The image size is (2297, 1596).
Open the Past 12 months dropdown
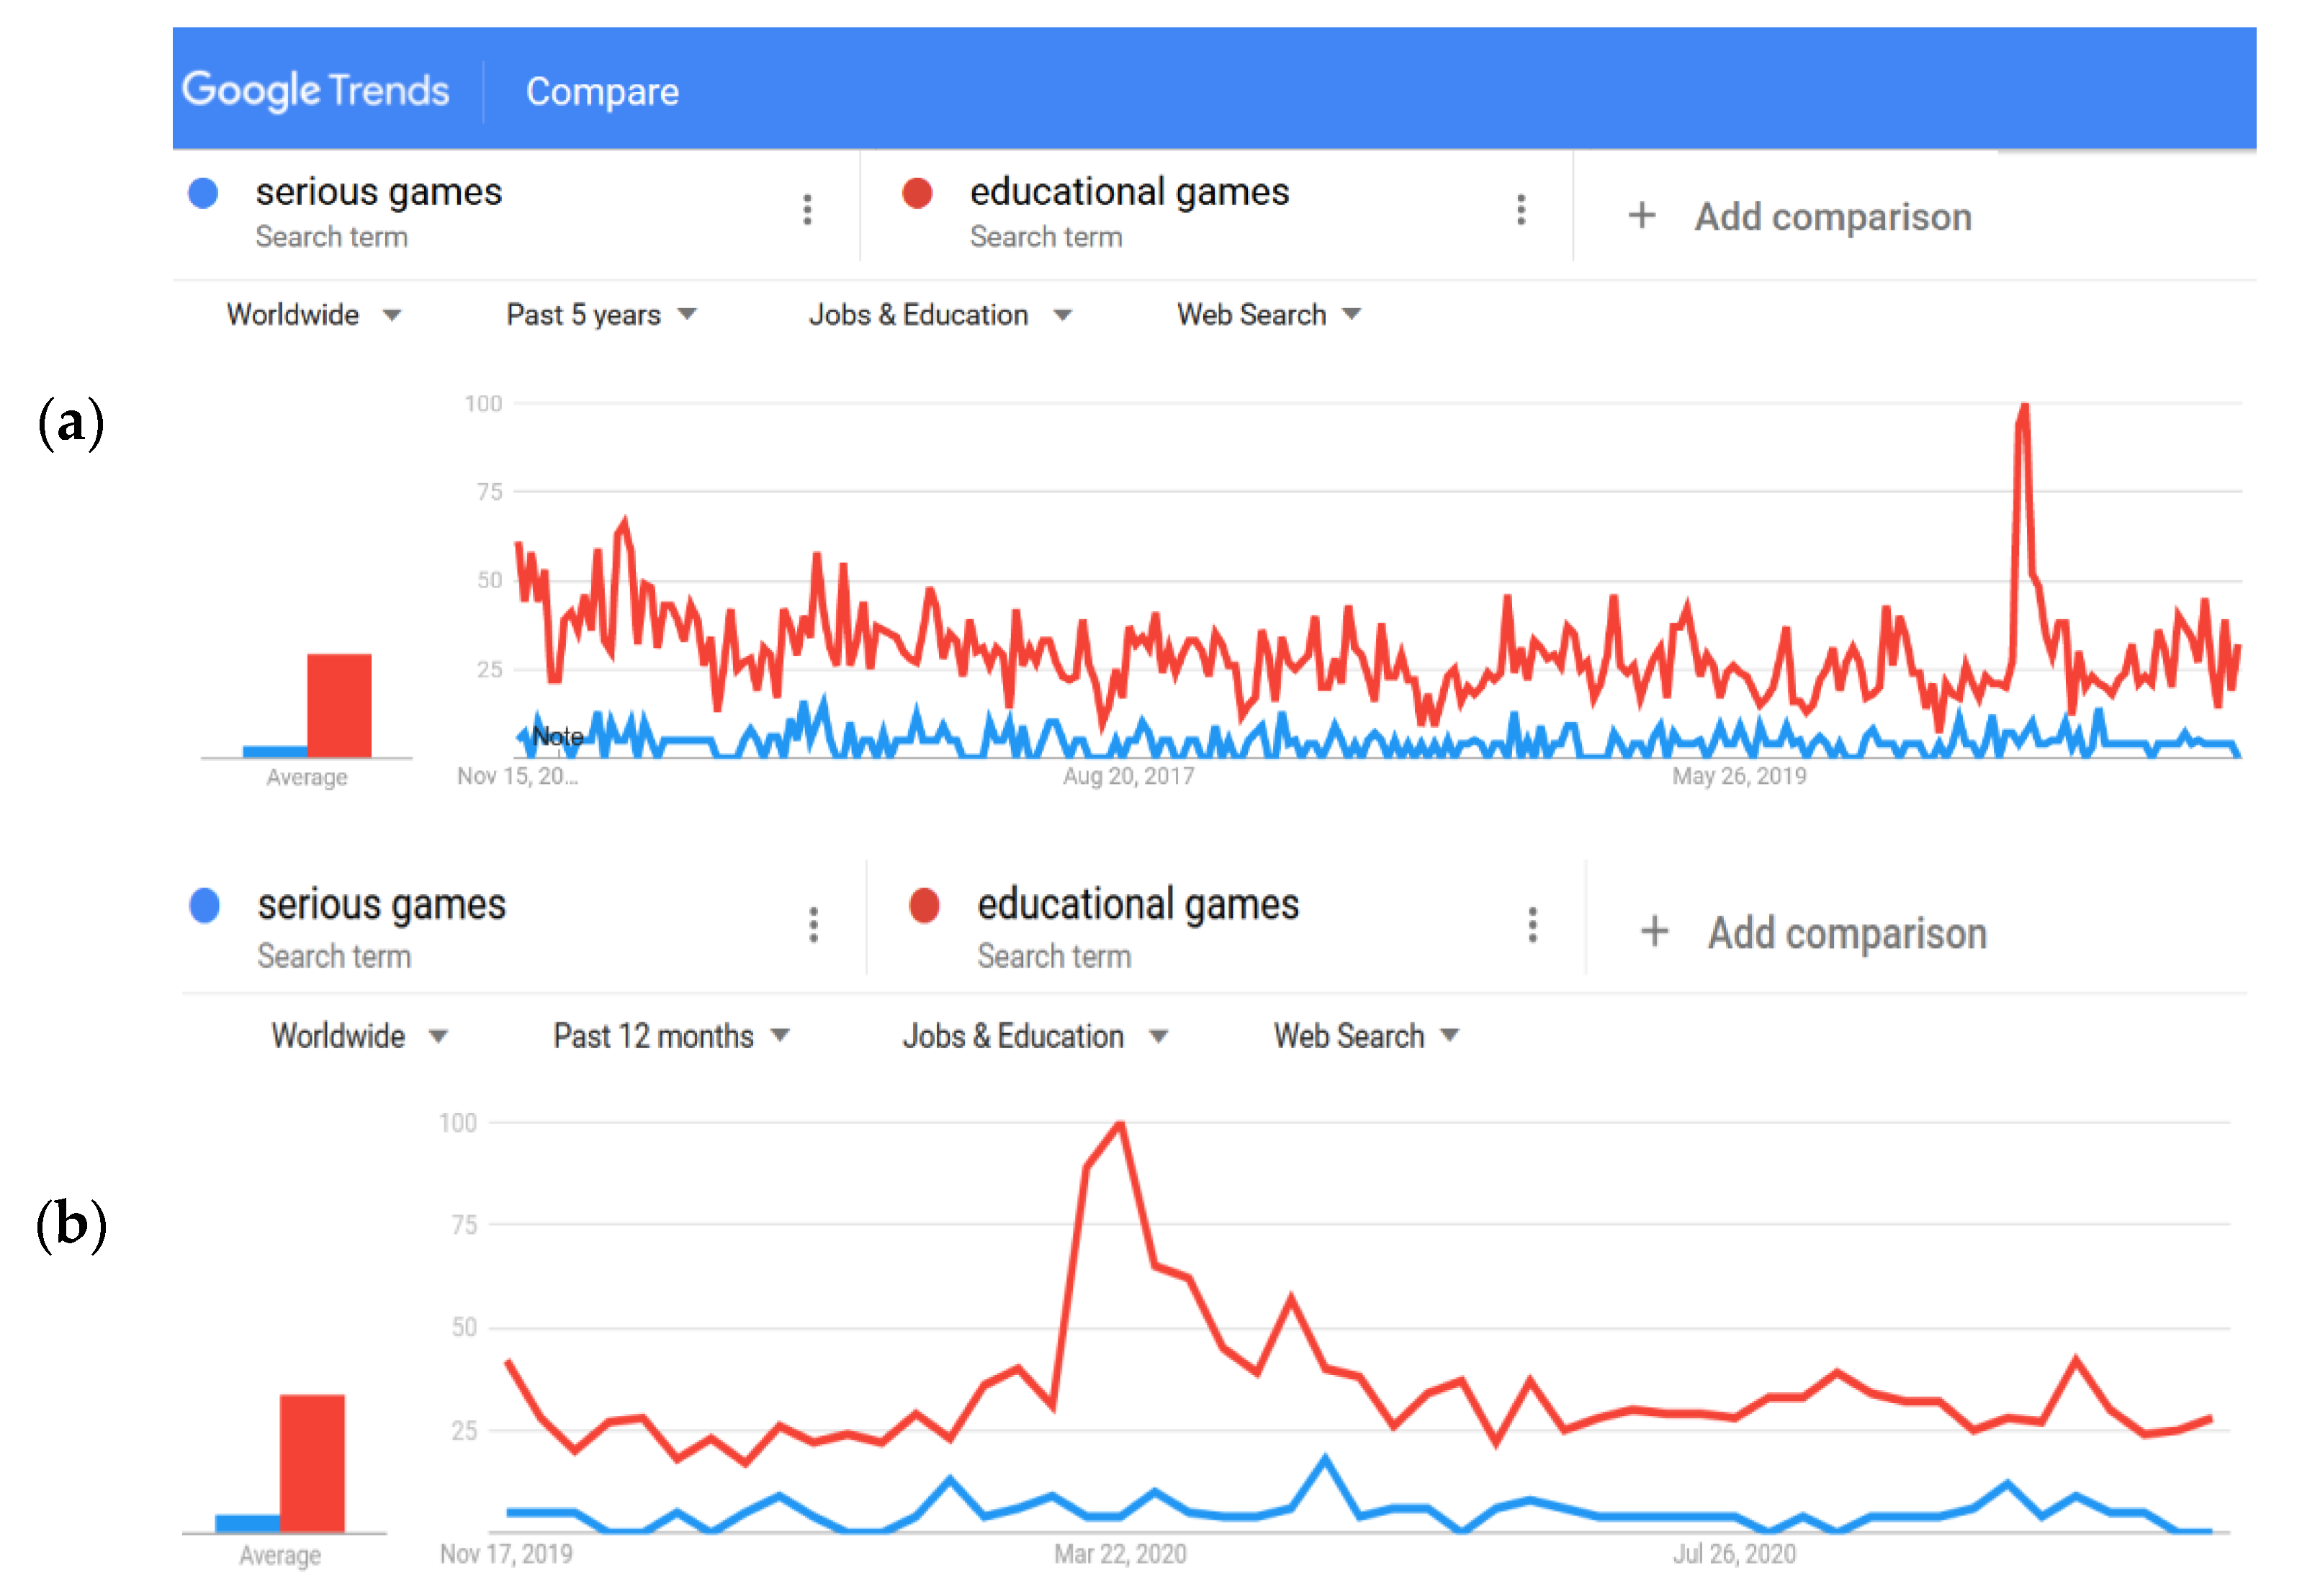point(670,1036)
